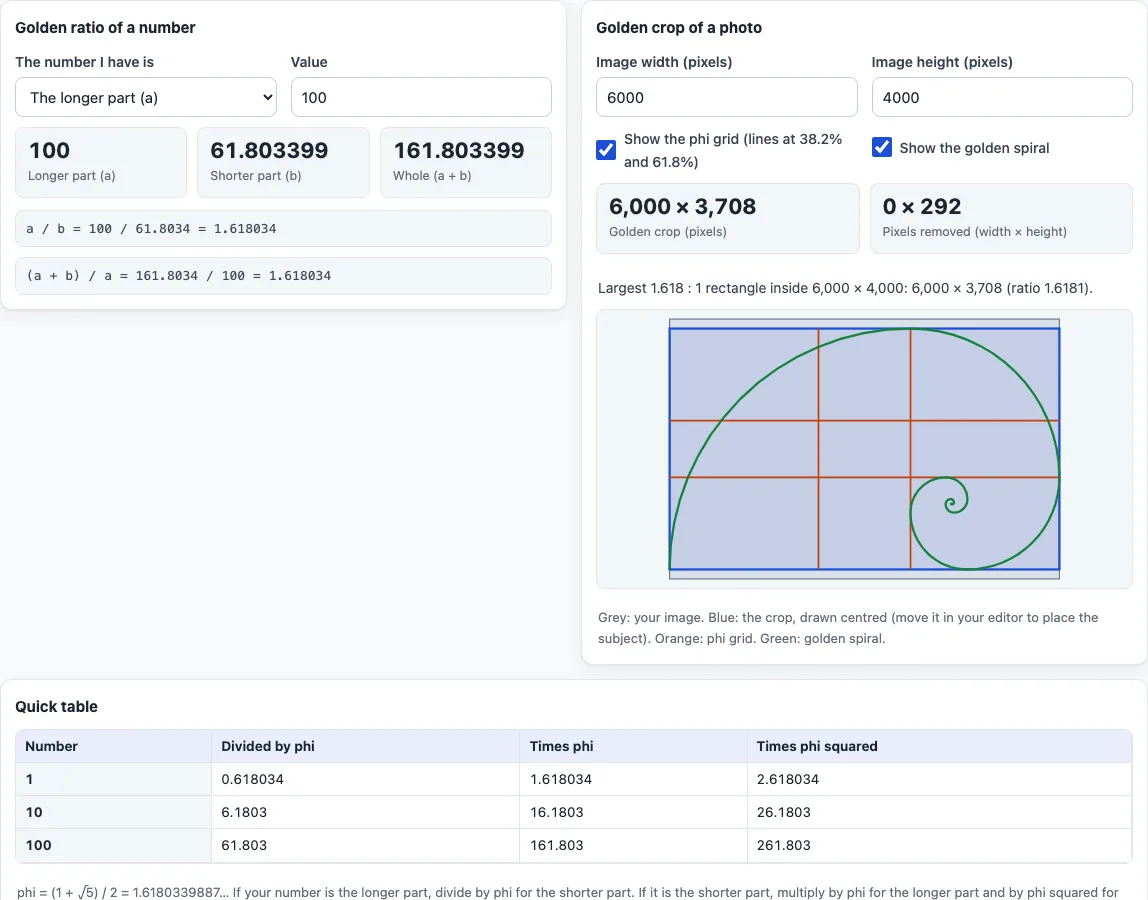Image resolution: width=1148 pixels, height=900 pixels.
Task: Click the 0.618034 table cell
Action: pyautogui.click(x=365, y=779)
